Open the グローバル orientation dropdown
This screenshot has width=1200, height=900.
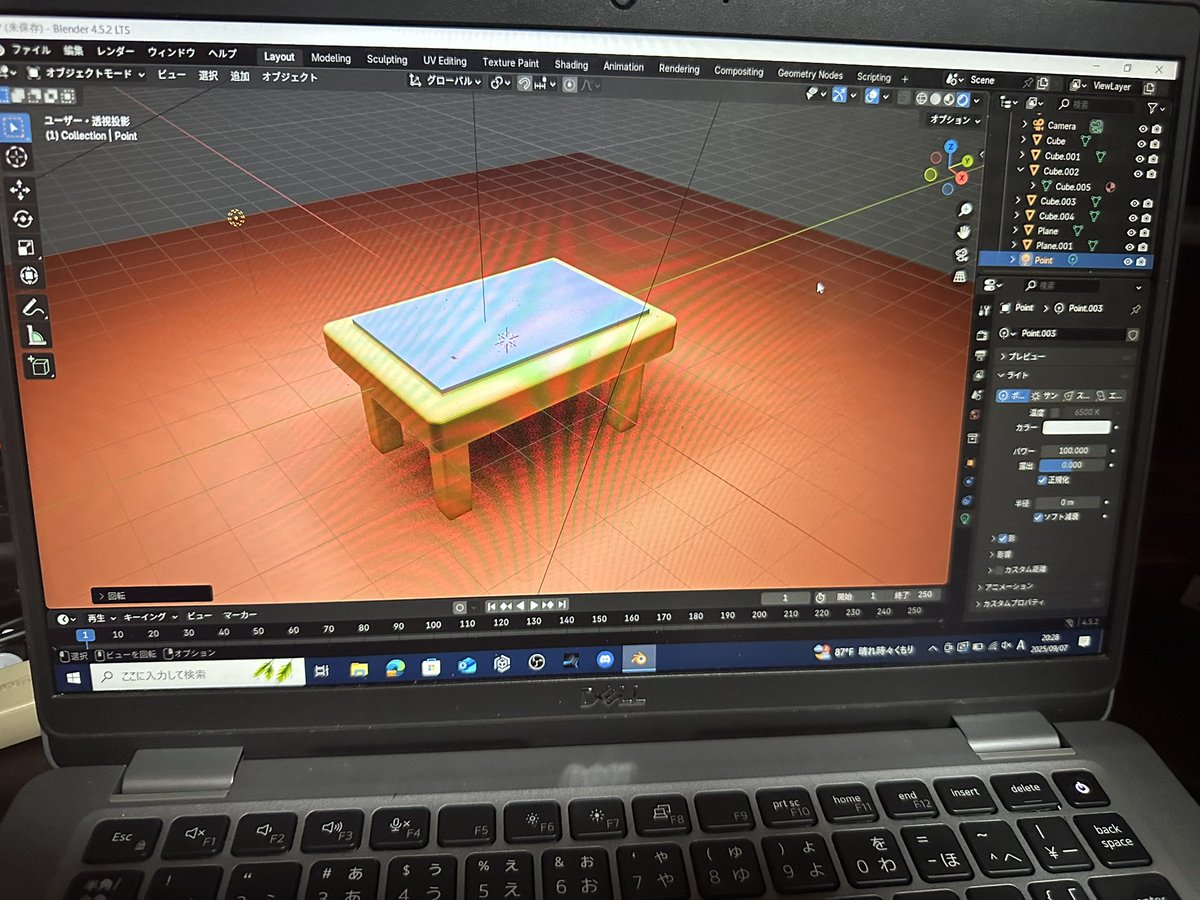click(447, 81)
